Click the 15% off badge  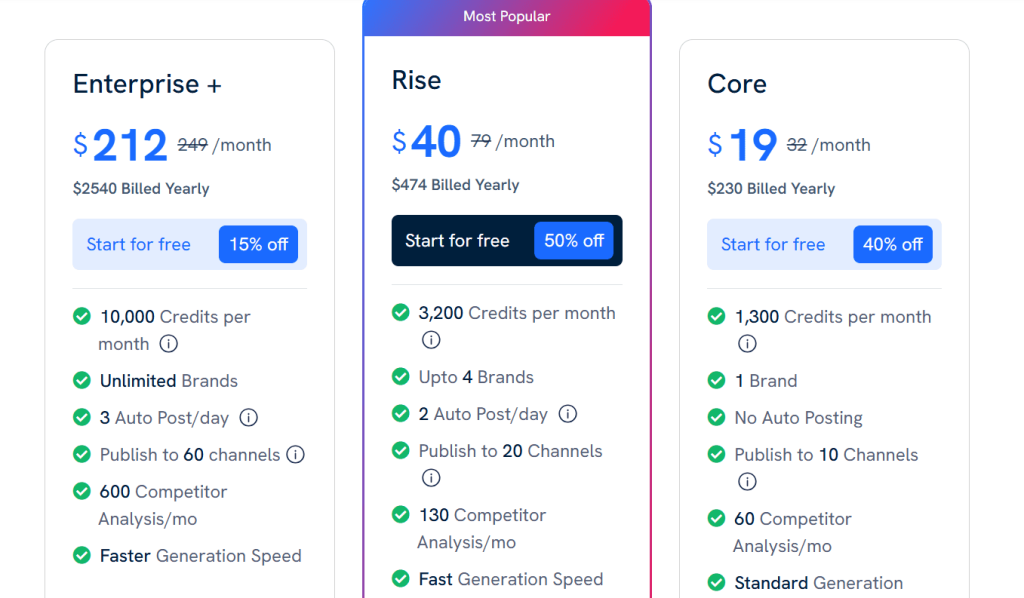click(x=258, y=245)
